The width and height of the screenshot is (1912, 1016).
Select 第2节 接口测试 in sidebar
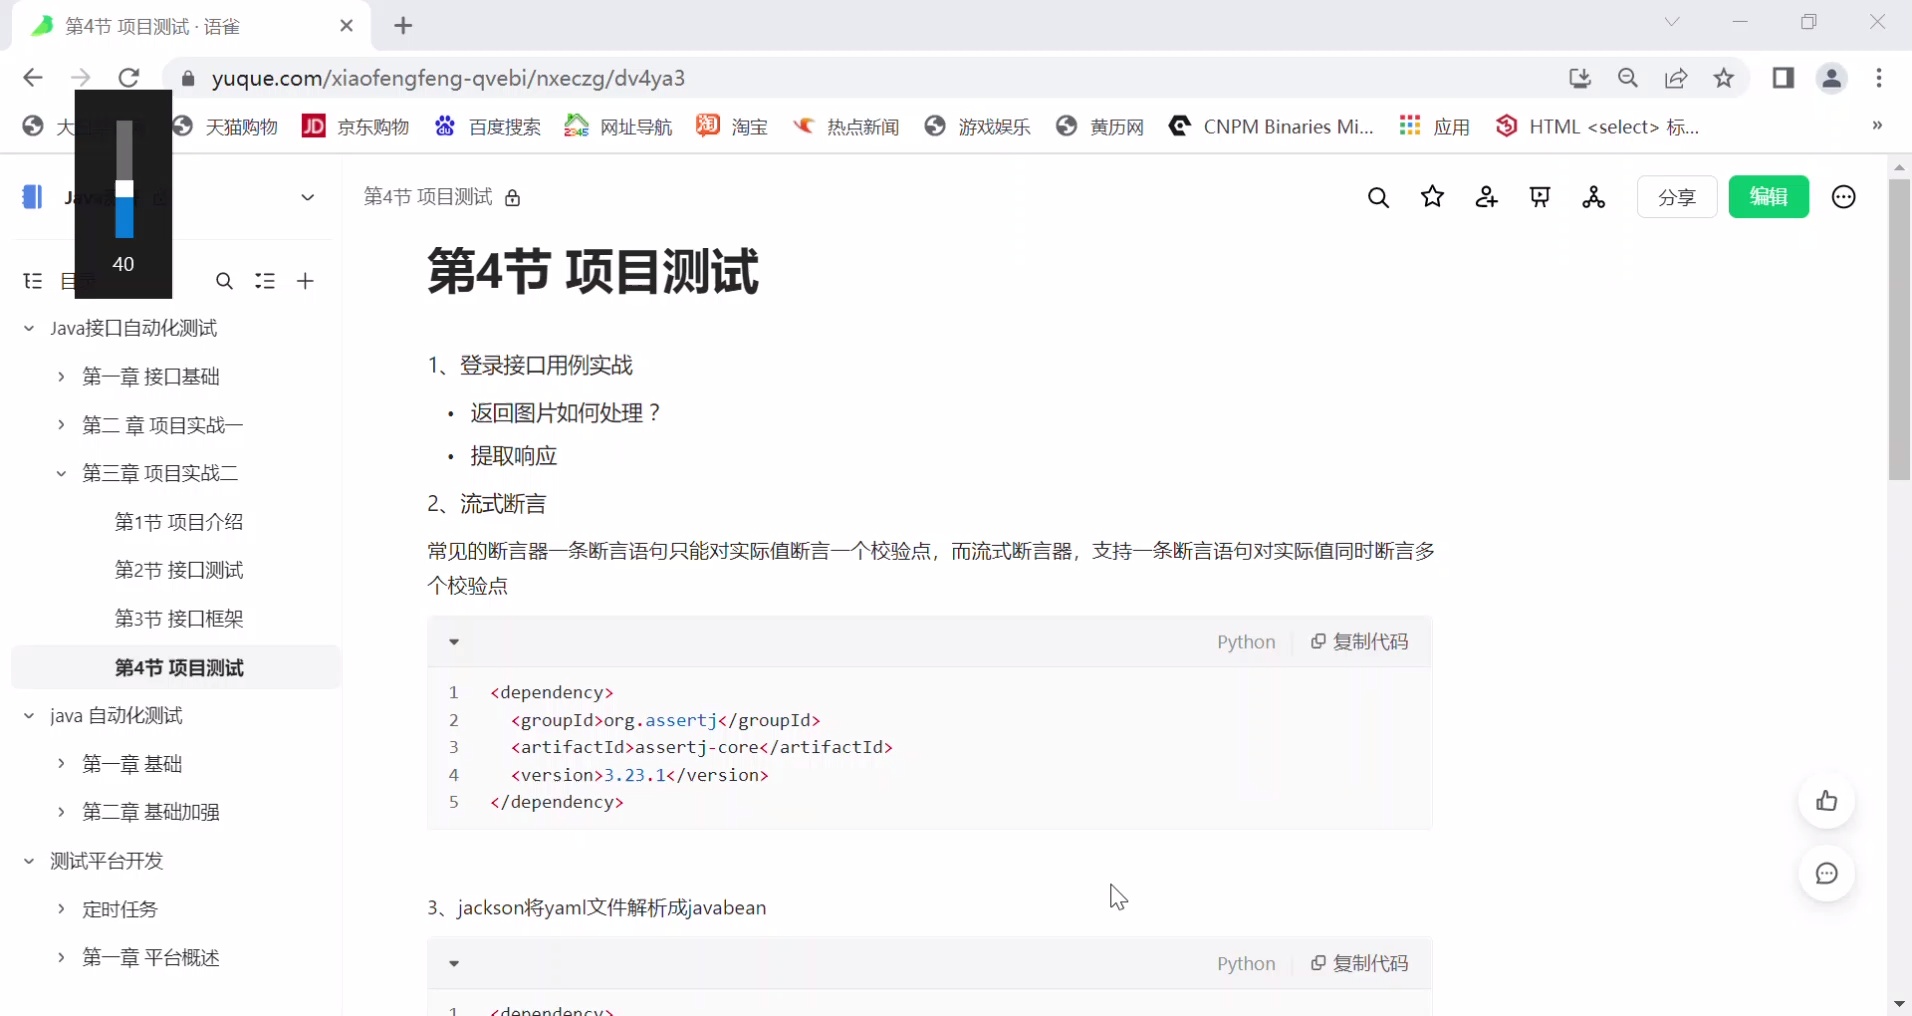click(180, 570)
